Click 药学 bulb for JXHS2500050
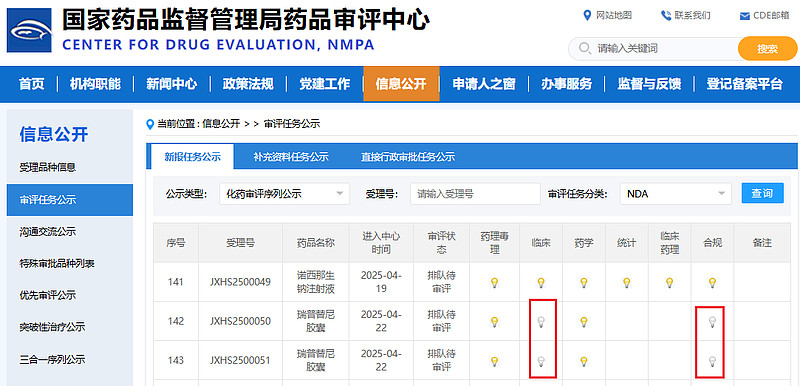800x386 pixels. tap(584, 322)
